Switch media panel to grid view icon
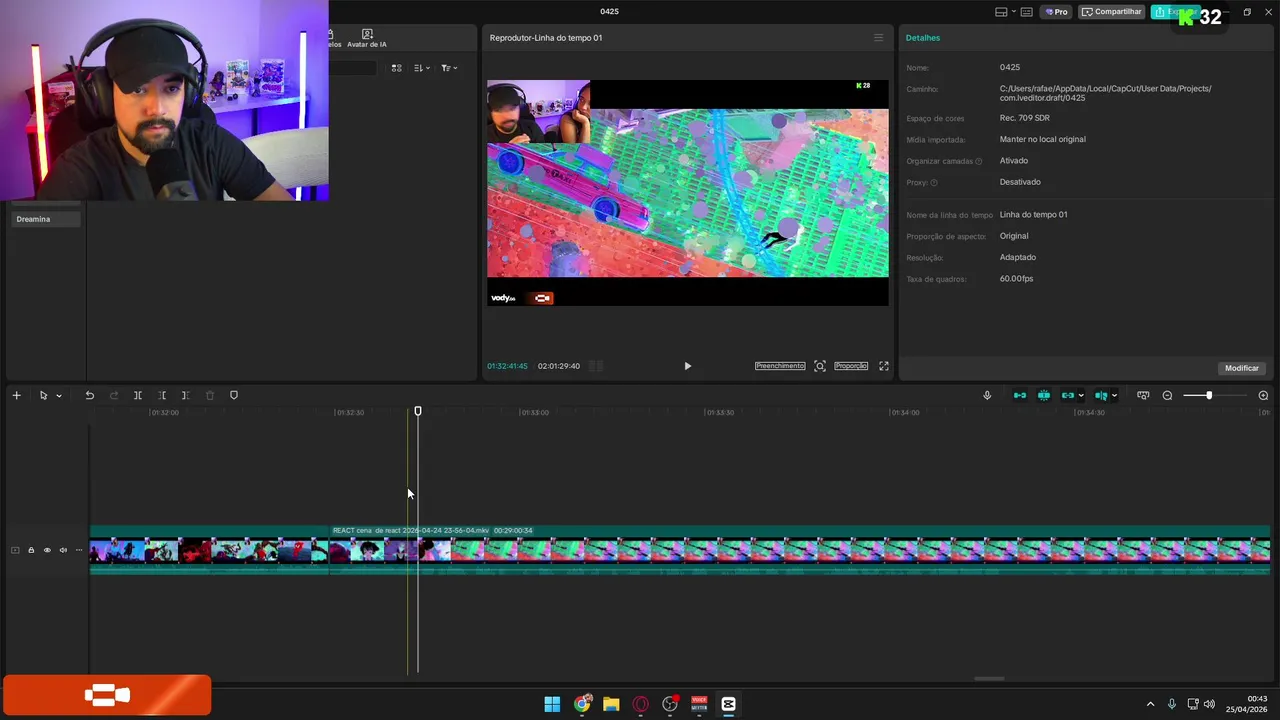1280x720 pixels. click(x=396, y=68)
